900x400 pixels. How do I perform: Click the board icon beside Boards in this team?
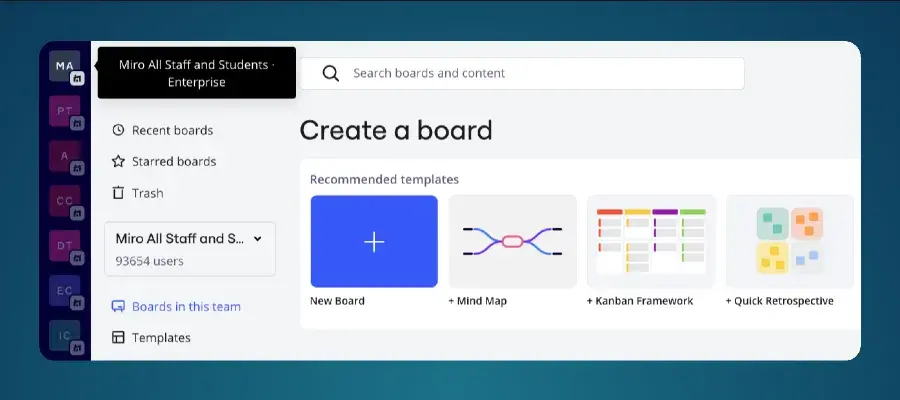click(118, 306)
